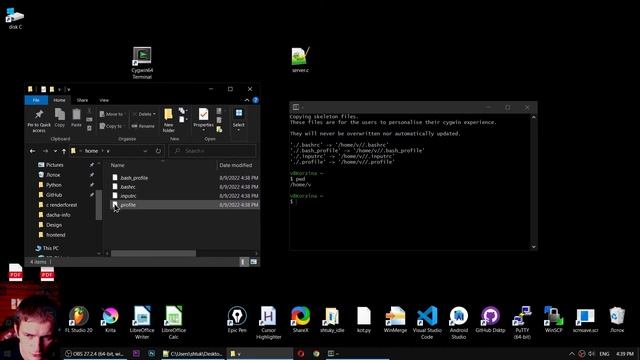Viewport: 640px width, 360px height.
Task: Open the server.c file on desktop
Action: pyautogui.click(x=300, y=60)
